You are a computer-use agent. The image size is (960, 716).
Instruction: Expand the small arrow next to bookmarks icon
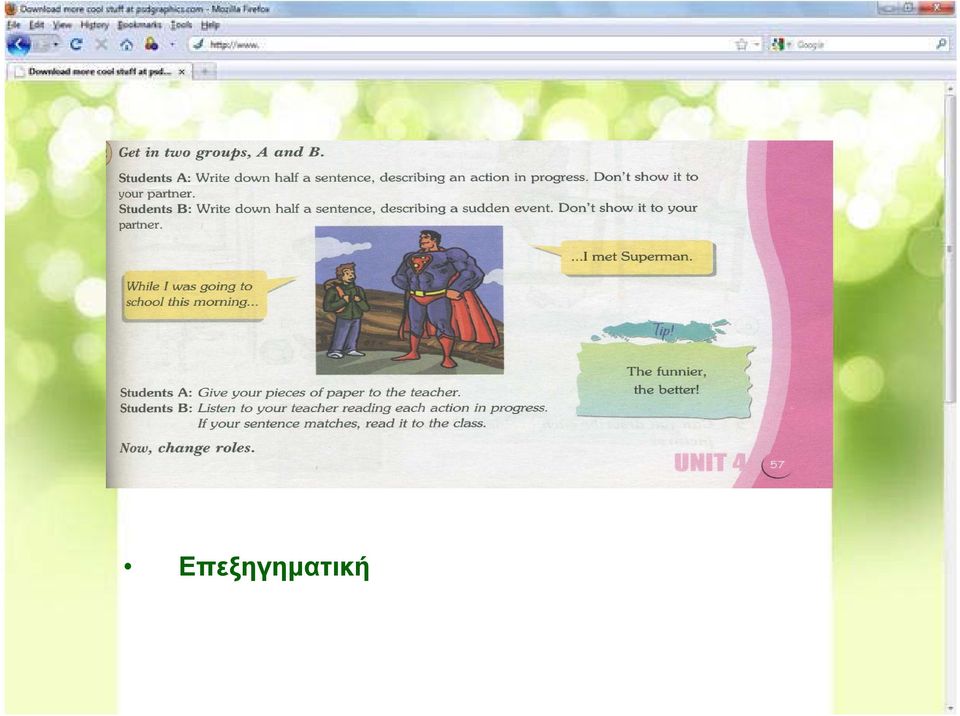[x=172, y=45]
